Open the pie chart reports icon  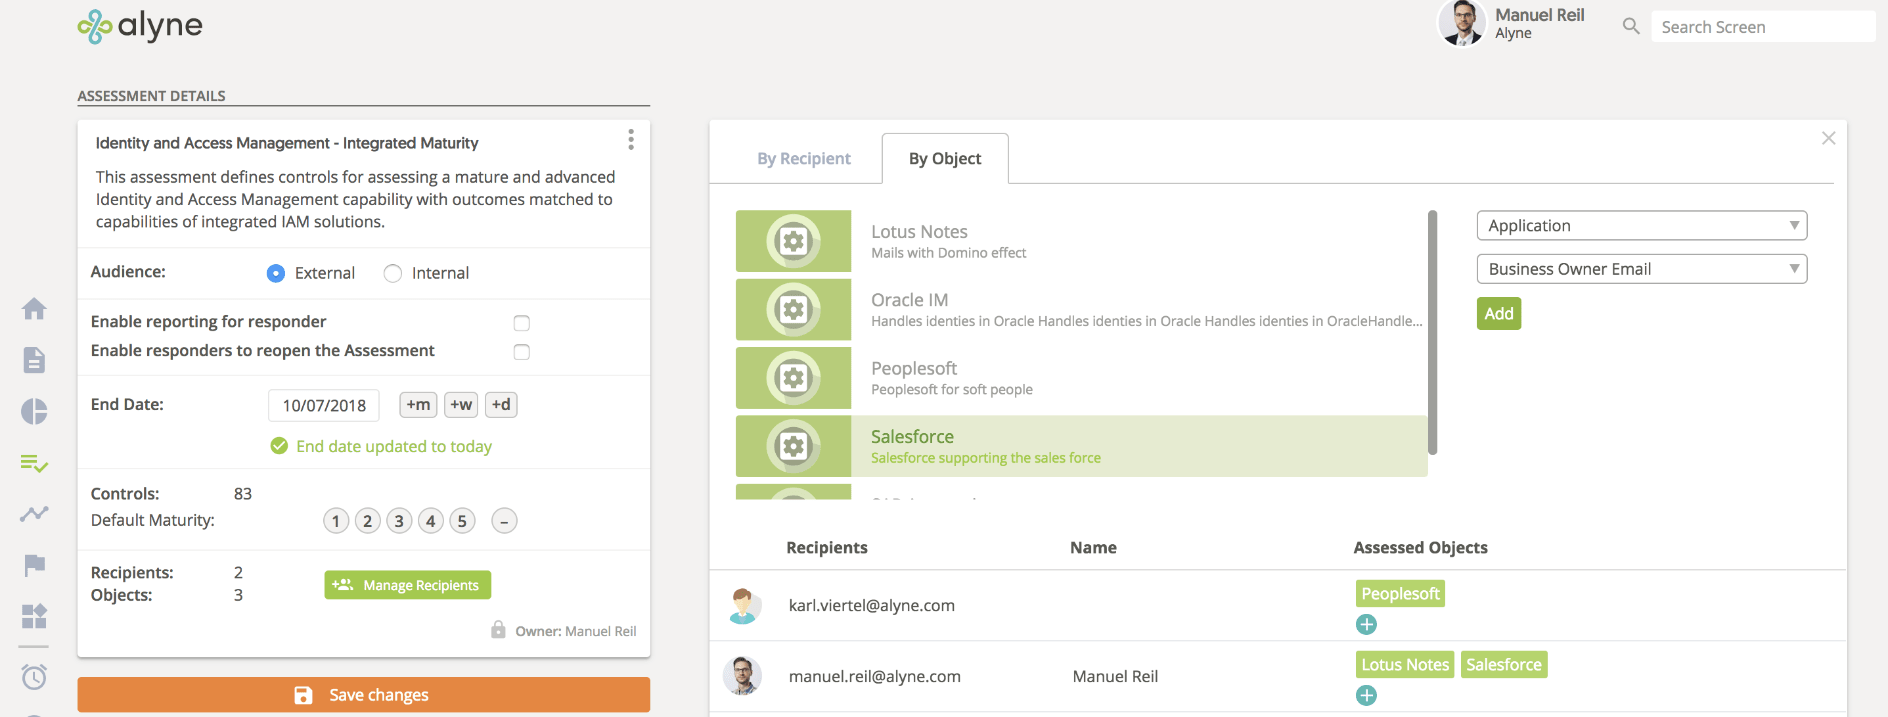[x=34, y=412]
